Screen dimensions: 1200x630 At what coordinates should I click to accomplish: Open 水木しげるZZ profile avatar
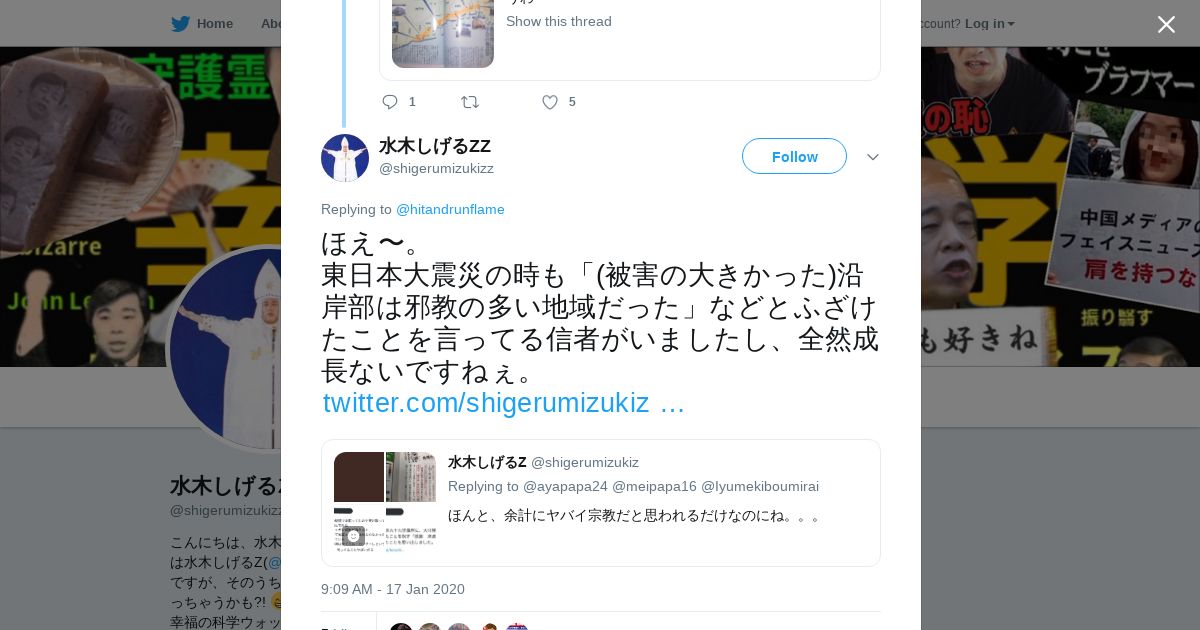pyautogui.click(x=345, y=158)
